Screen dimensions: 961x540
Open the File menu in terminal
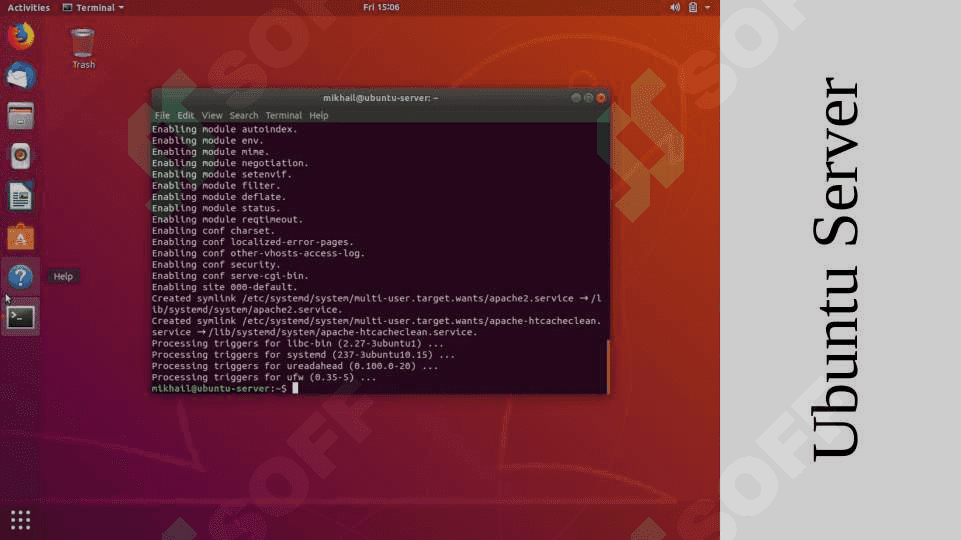(162, 115)
